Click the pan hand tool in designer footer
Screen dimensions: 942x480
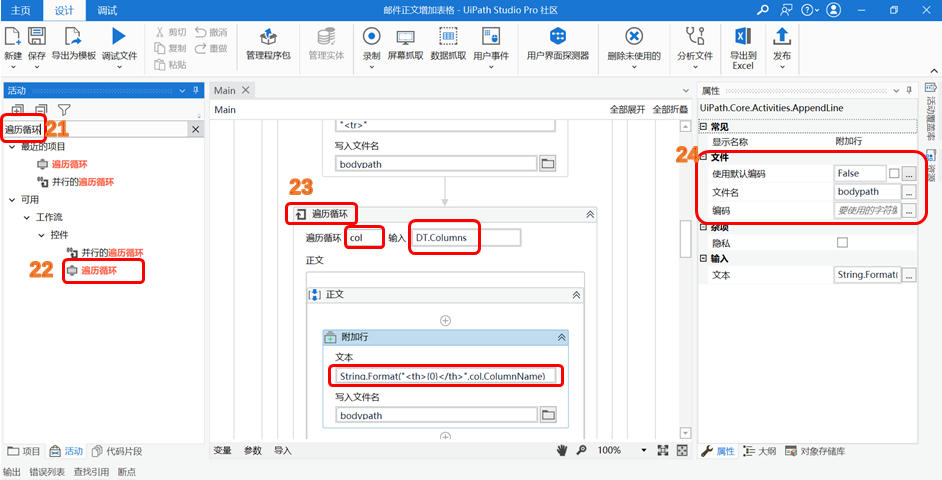pos(562,450)
